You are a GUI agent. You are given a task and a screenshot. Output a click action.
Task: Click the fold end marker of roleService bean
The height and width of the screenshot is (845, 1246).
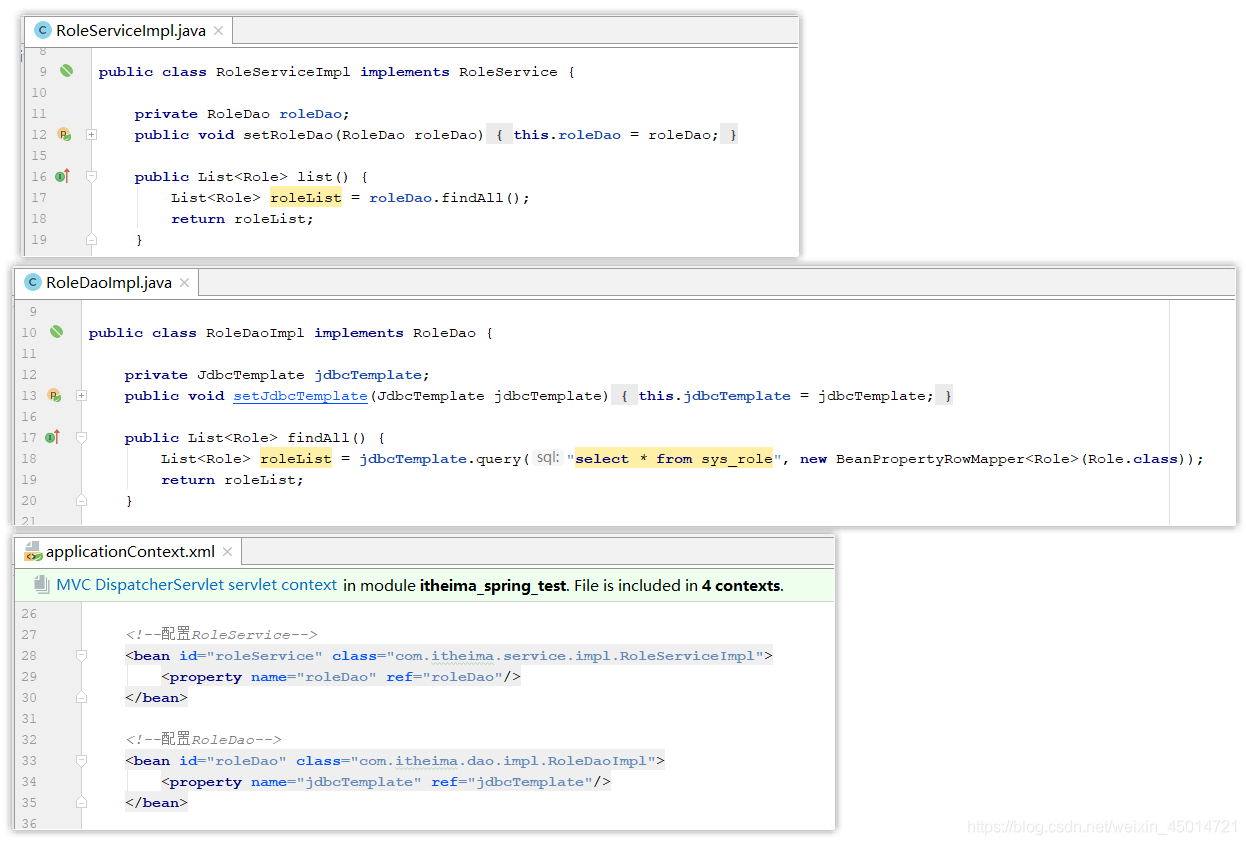[x=81, y=697]
